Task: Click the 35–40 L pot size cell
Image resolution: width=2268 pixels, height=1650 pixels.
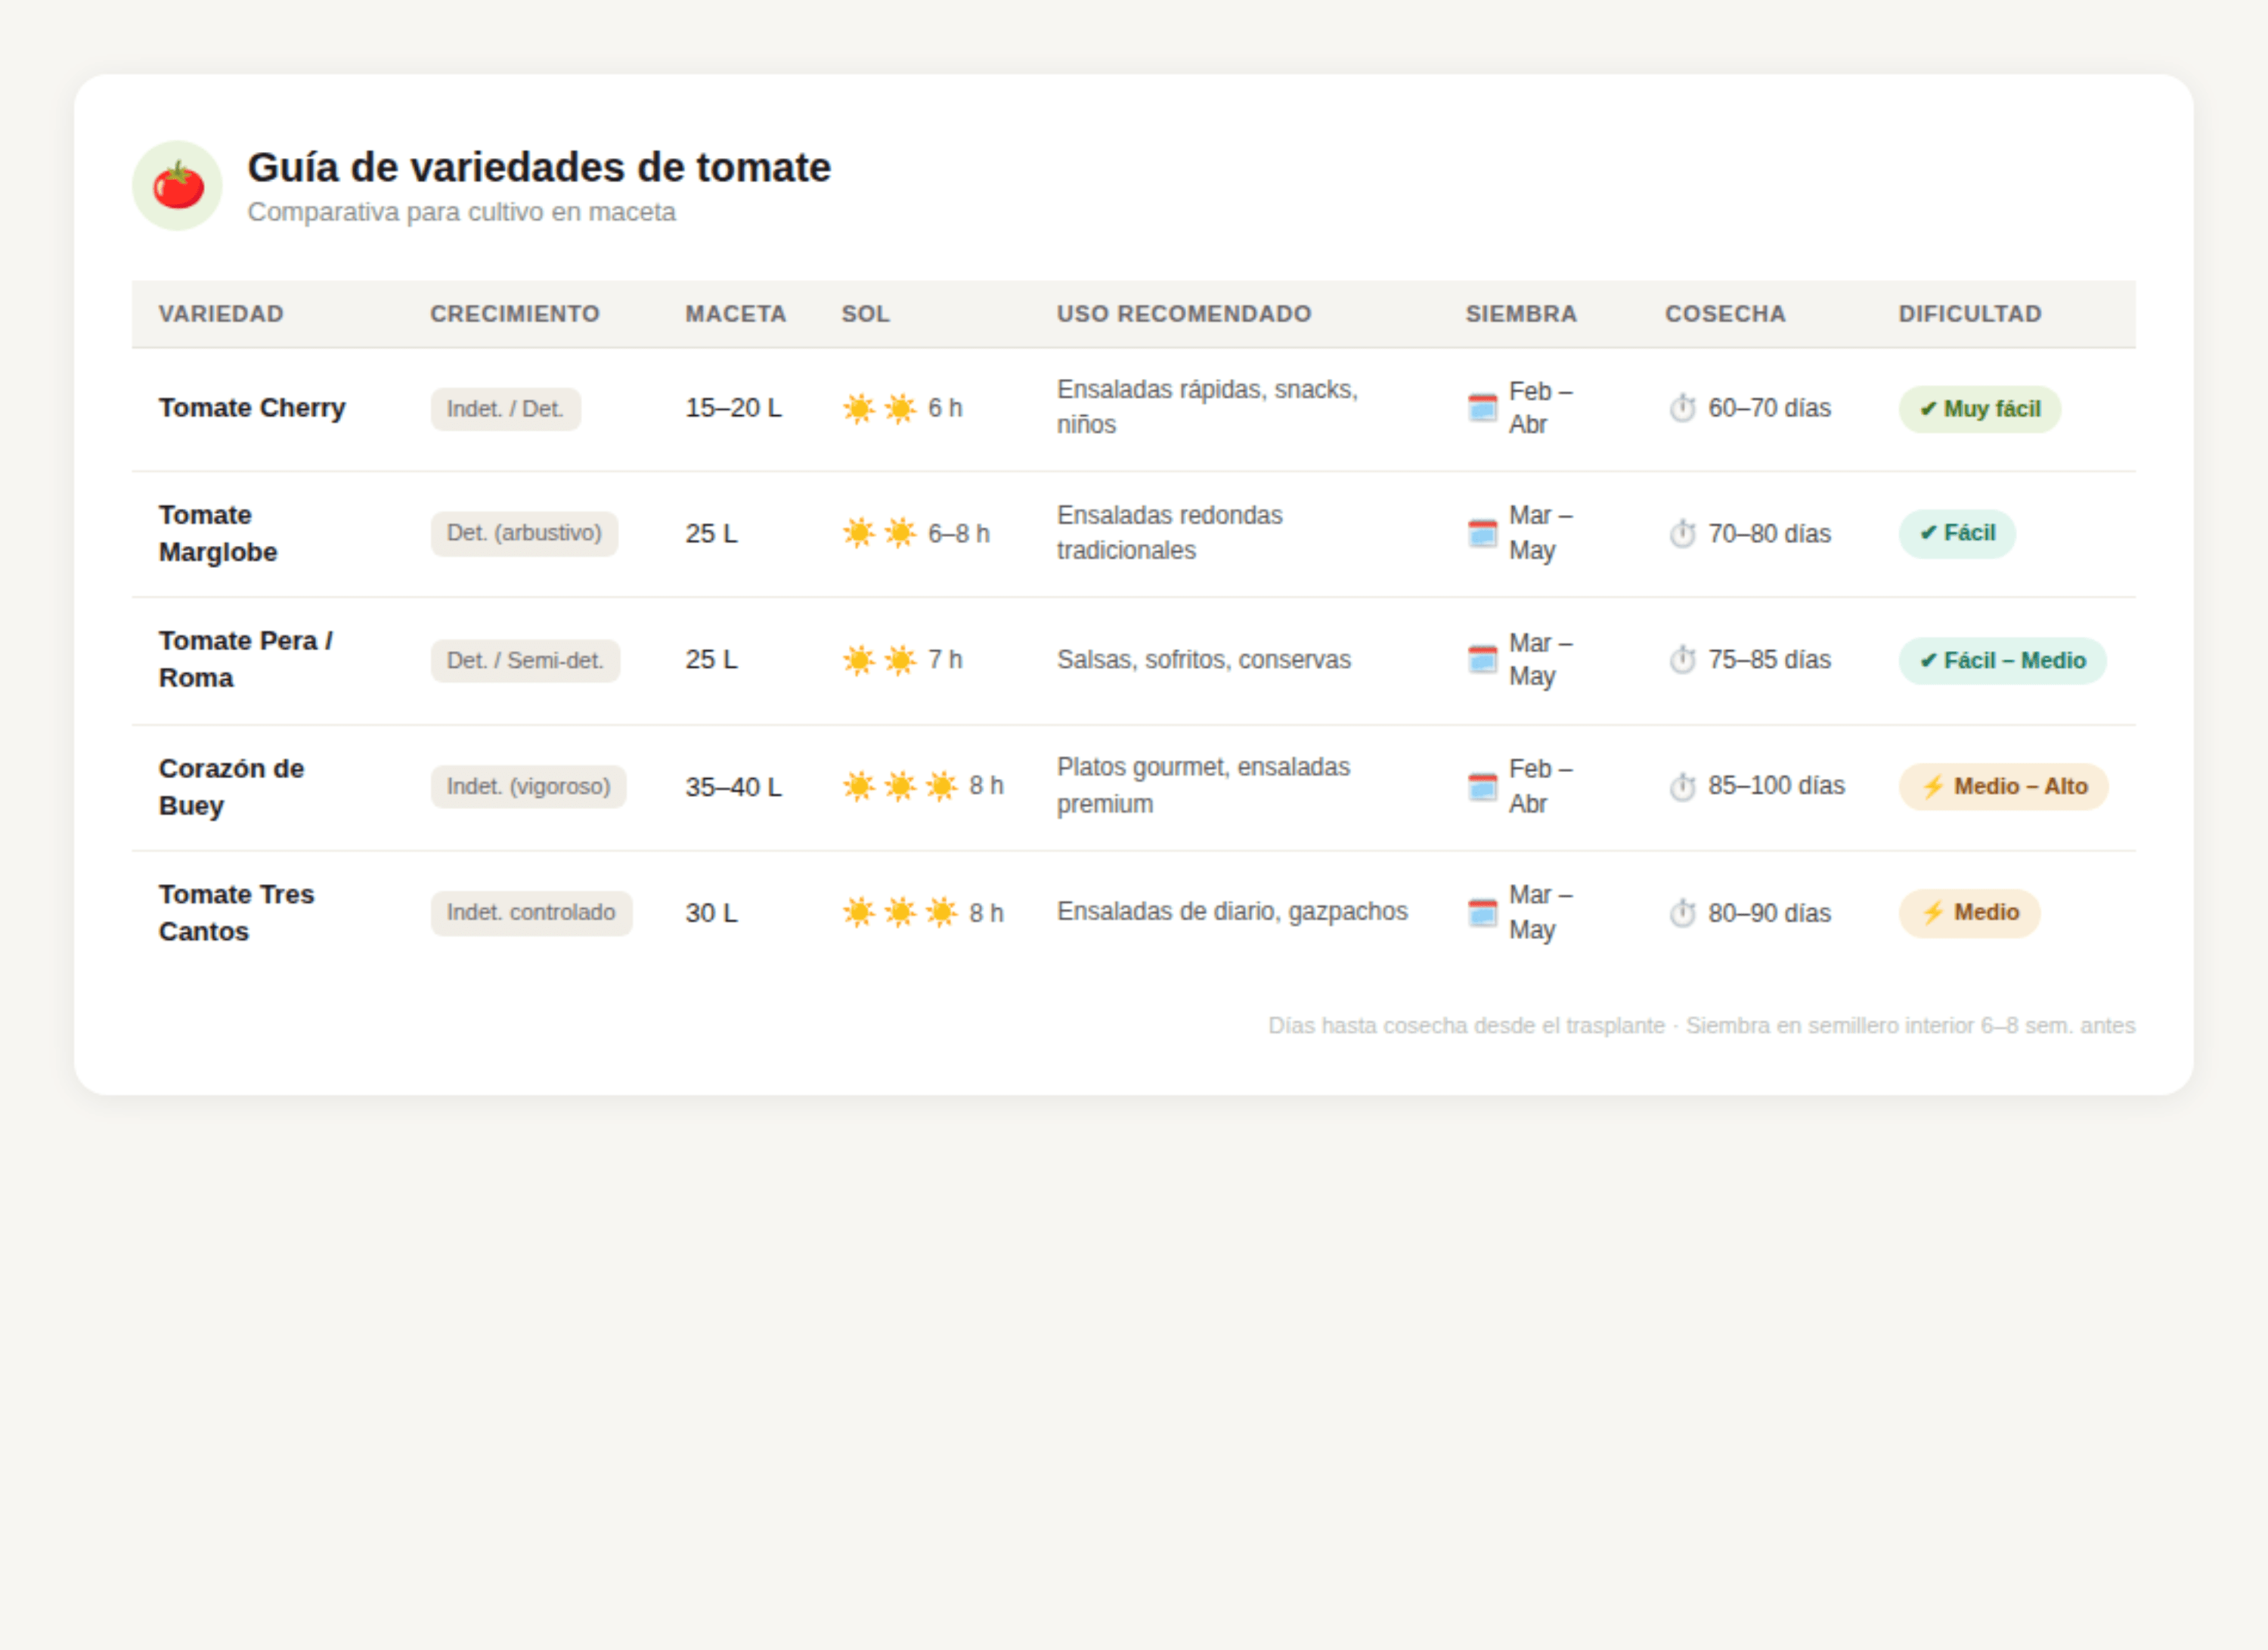Action: [x=734, y=787]
